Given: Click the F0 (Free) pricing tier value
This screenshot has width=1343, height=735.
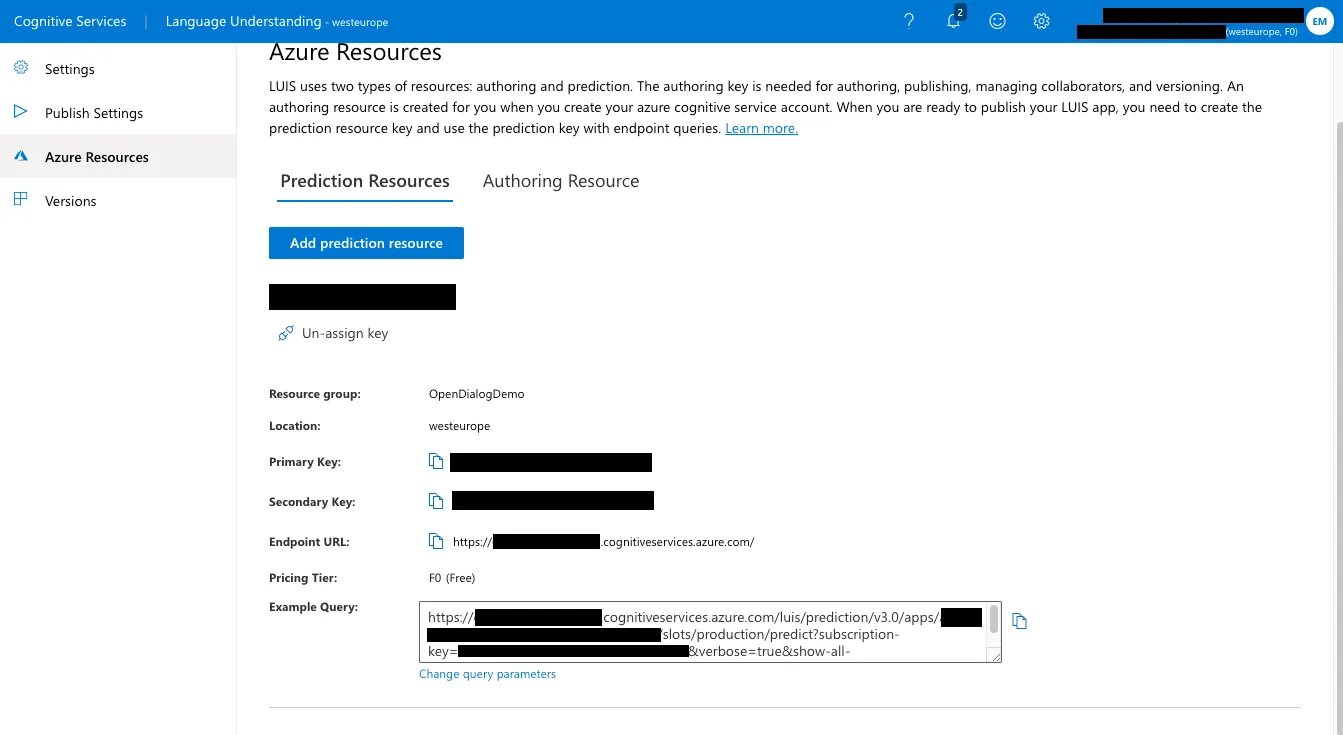Looking at the screenshot, I should [x=452, y=578].
